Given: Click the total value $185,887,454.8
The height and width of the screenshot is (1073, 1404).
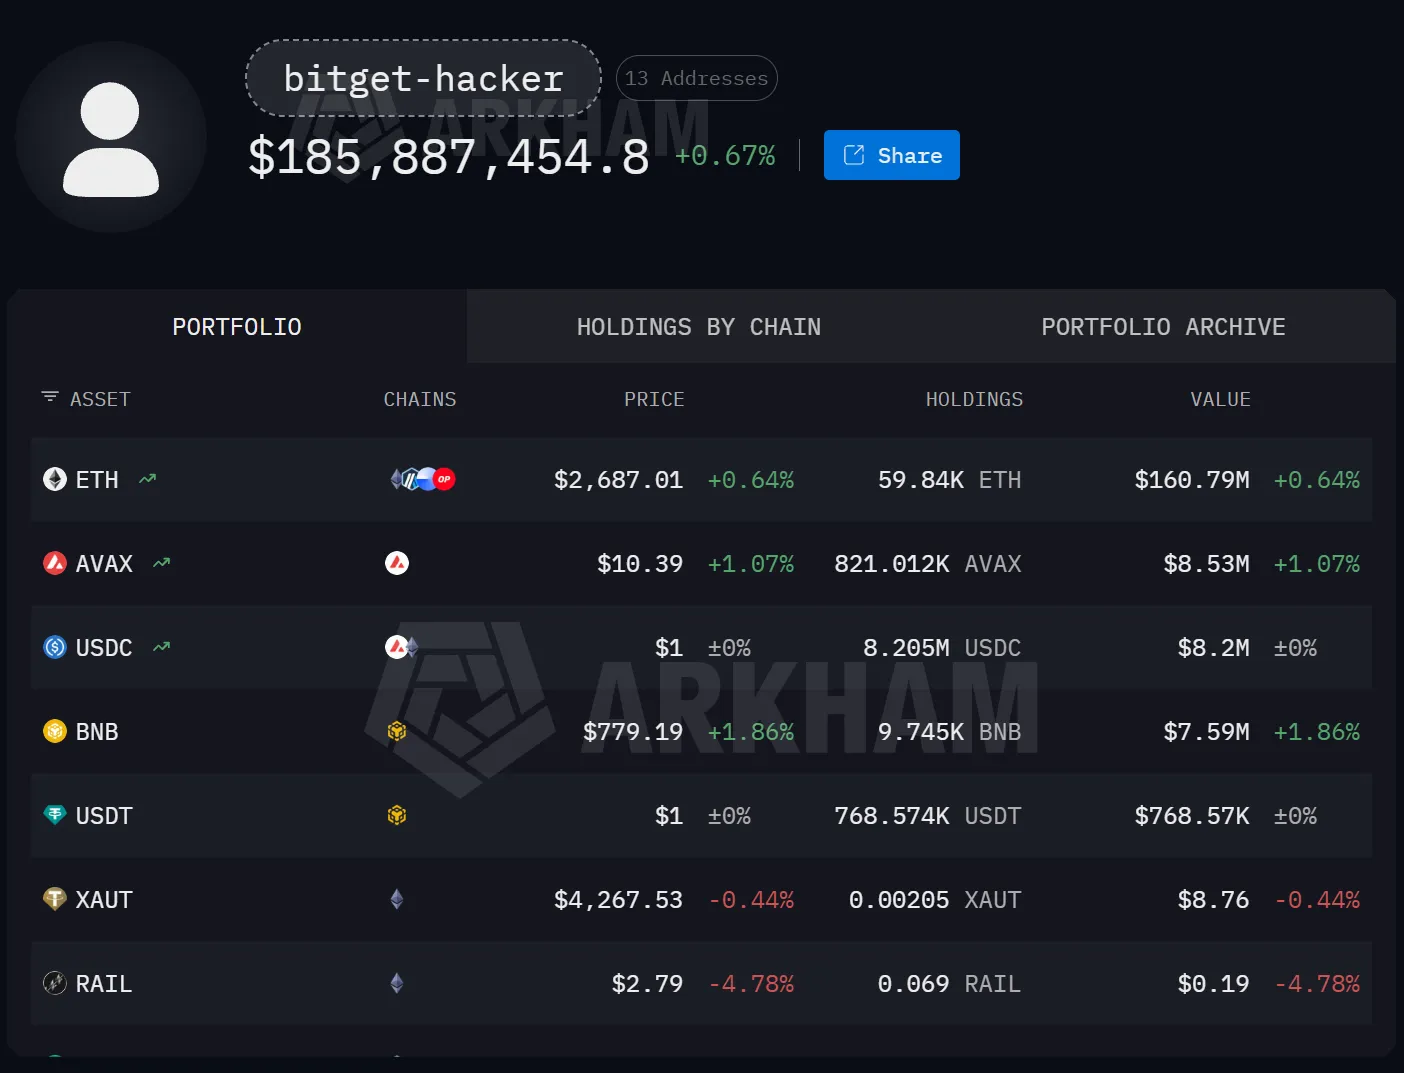Looking at the screenshot, I should pos(449,157).
